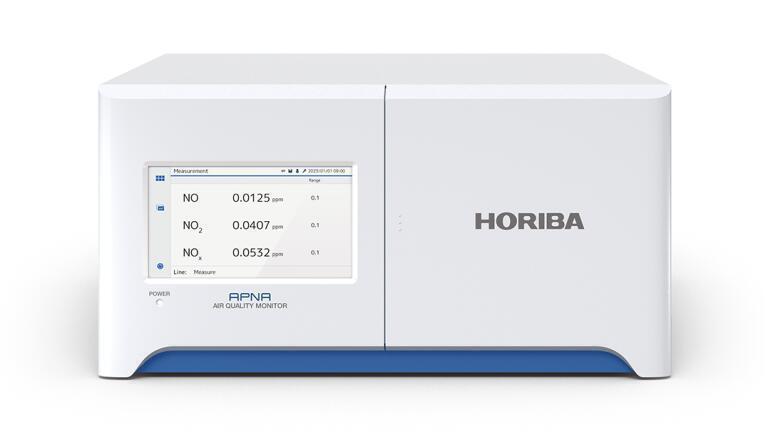Tap the second status icon, left of the USB-shaped icon
The width and height of the screenshot is (768, 432).
[x=290, y=171]
